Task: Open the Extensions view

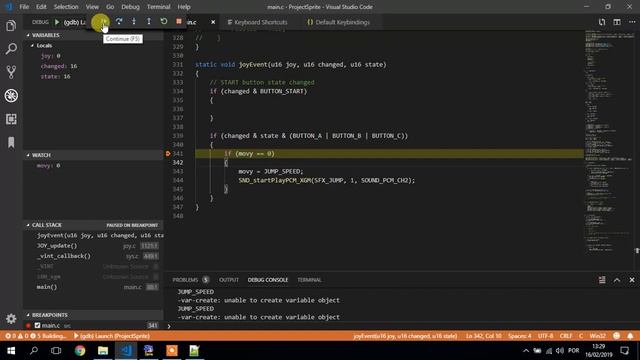Action: pos(11,119)
